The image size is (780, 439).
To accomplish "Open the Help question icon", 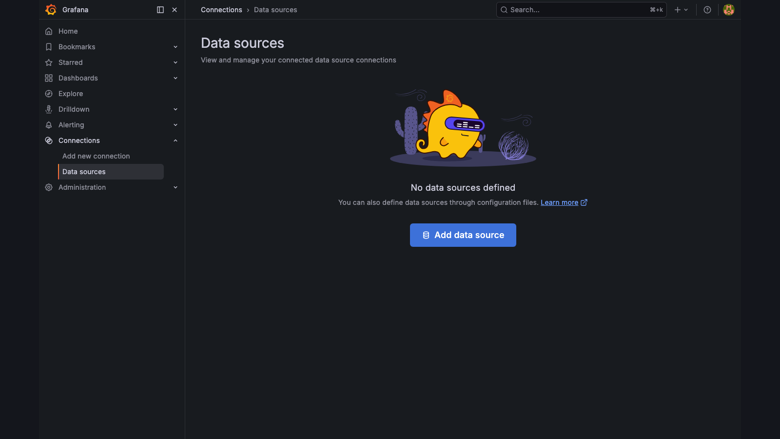I will click(707, 9).
